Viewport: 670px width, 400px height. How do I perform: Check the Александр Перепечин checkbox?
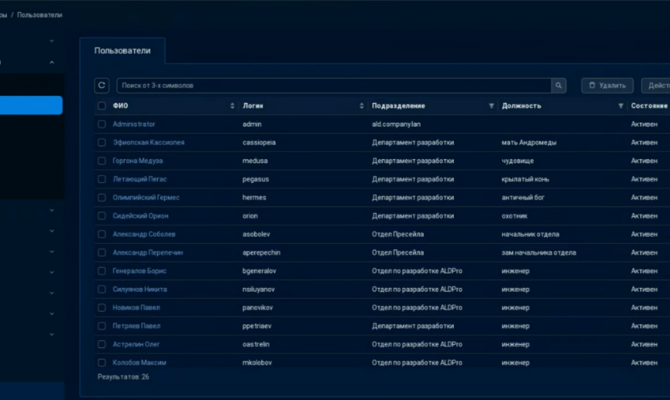(102, 253)
